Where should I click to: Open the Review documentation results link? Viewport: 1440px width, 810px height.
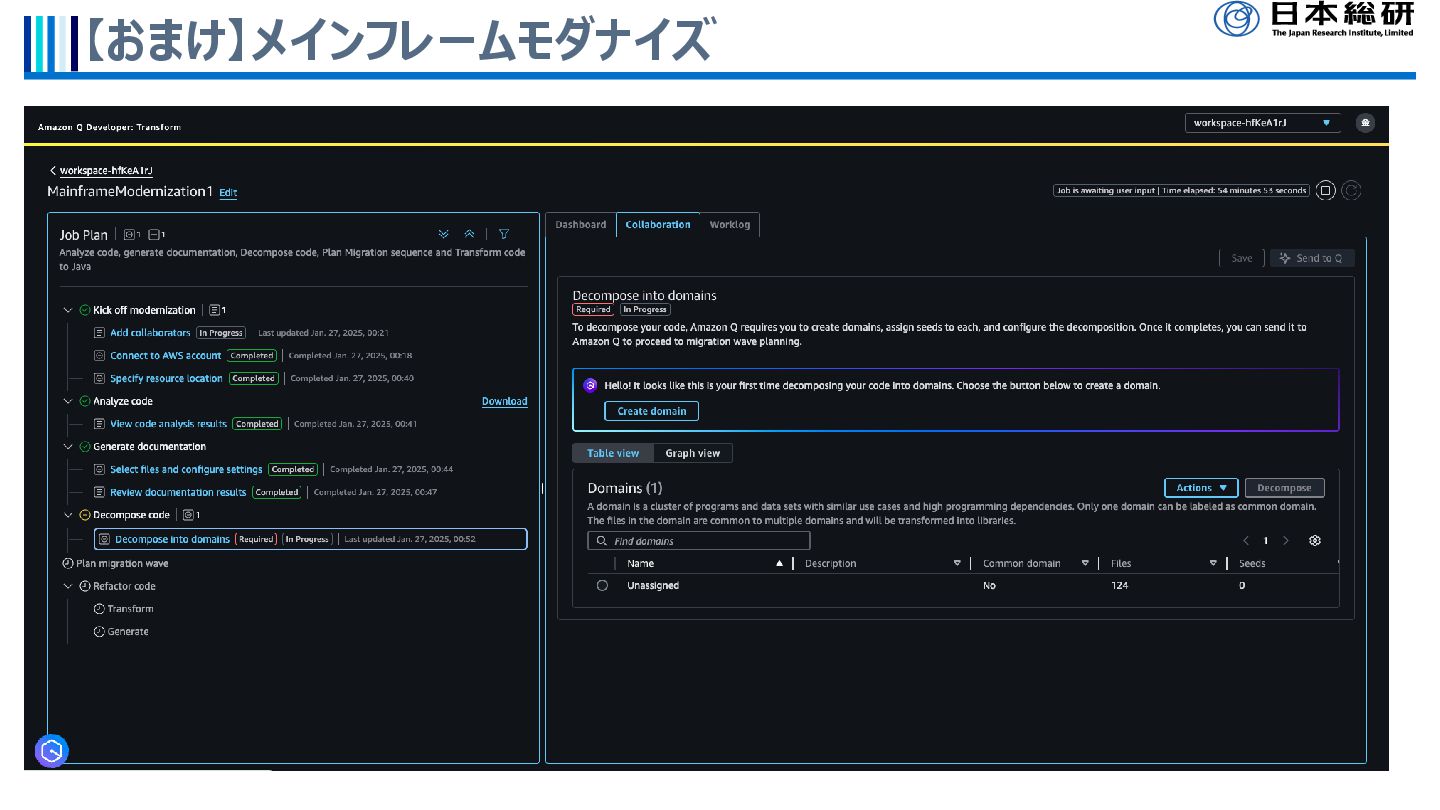[178, 492]
